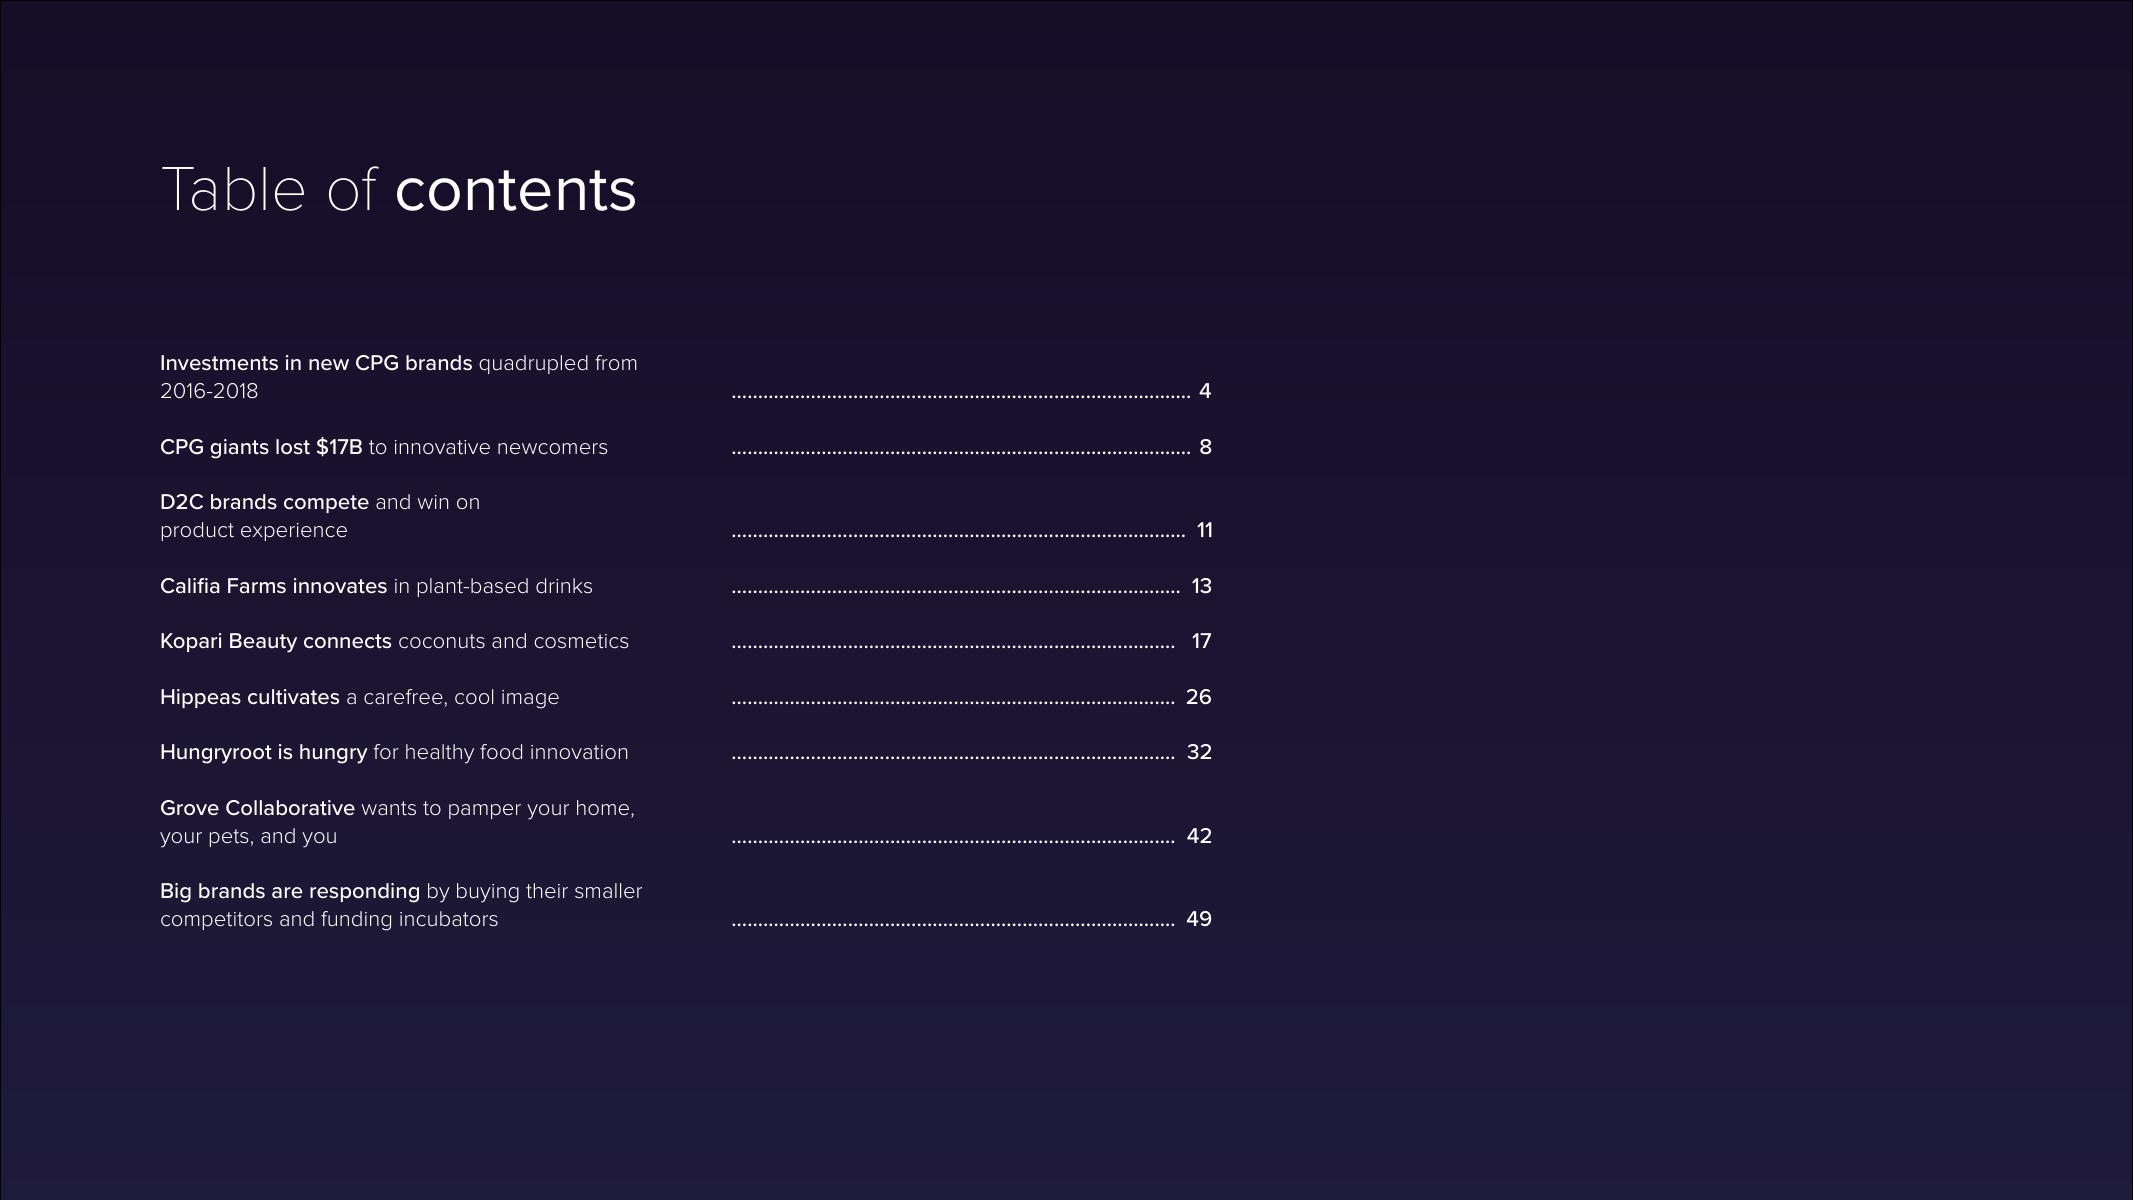
Task: Click page number 26
Action: tap(1198, 697)
